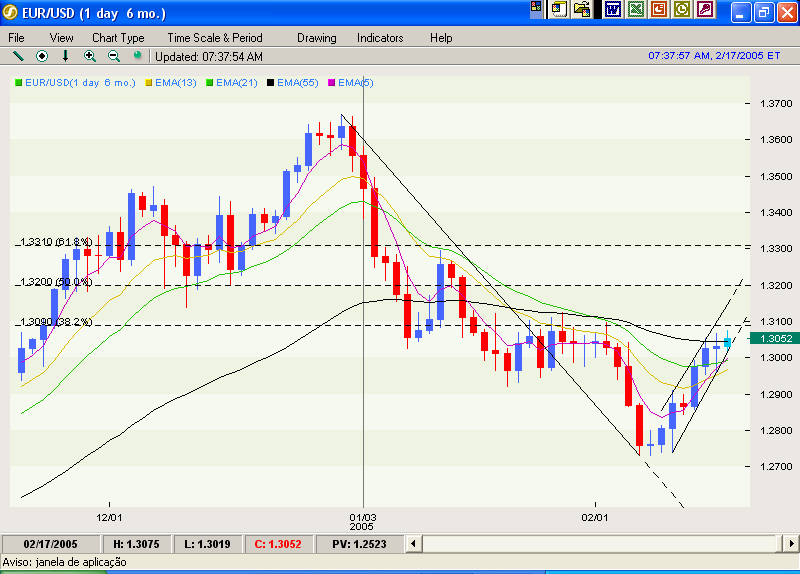Launch Outlook clock icon from shortcut bar
This screenshot has width=800, height=574.
pyautogui.click(x=682, y=9)
